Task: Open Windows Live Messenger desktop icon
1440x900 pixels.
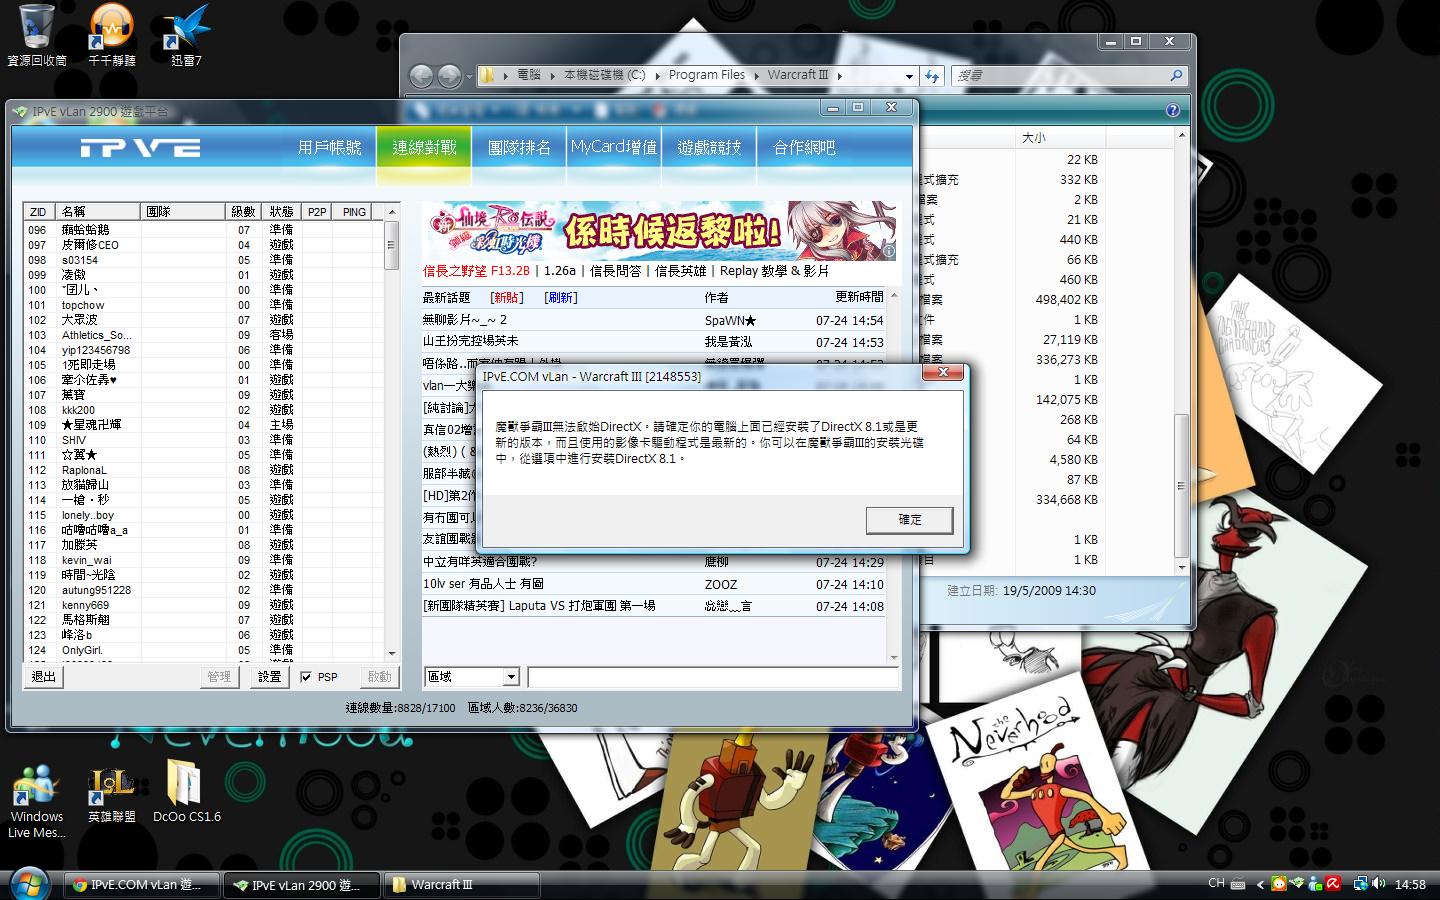Action: click(x=37, y=801)
